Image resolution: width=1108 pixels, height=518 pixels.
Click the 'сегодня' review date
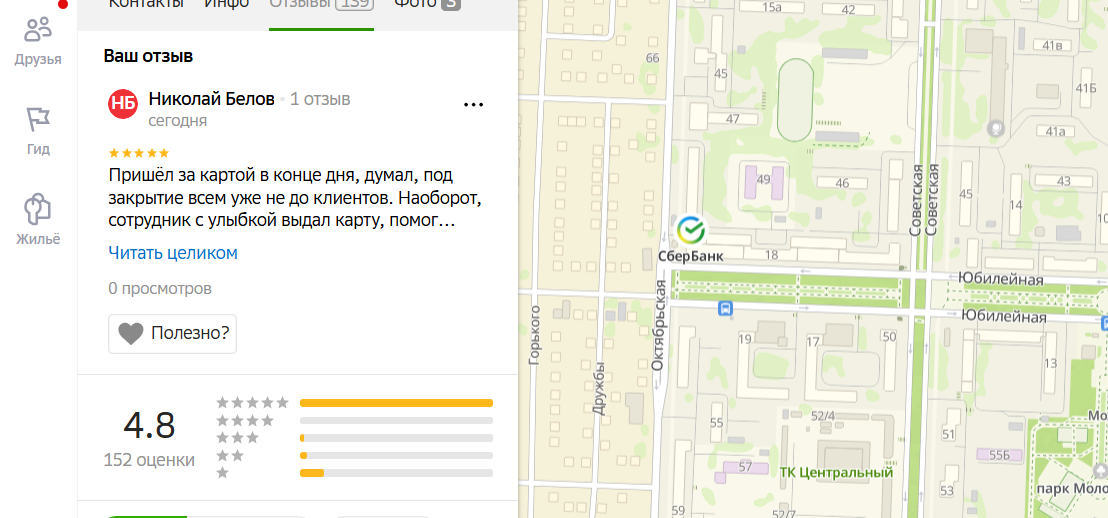[177, 121]
